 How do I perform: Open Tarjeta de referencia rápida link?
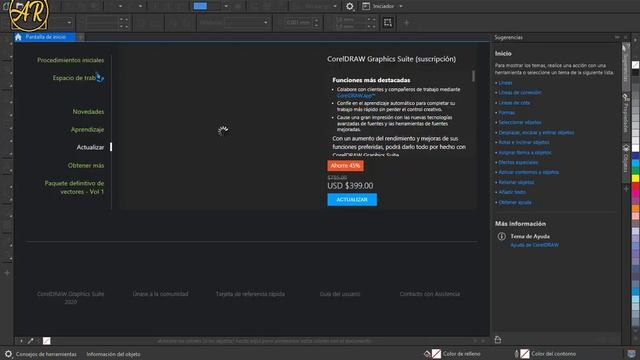[x=250, y=294]
